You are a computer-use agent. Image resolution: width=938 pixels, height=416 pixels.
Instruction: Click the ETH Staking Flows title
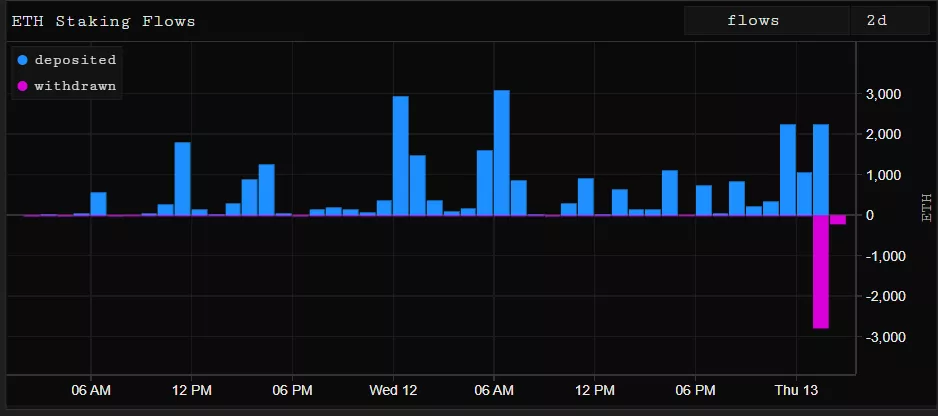point(104,21)
